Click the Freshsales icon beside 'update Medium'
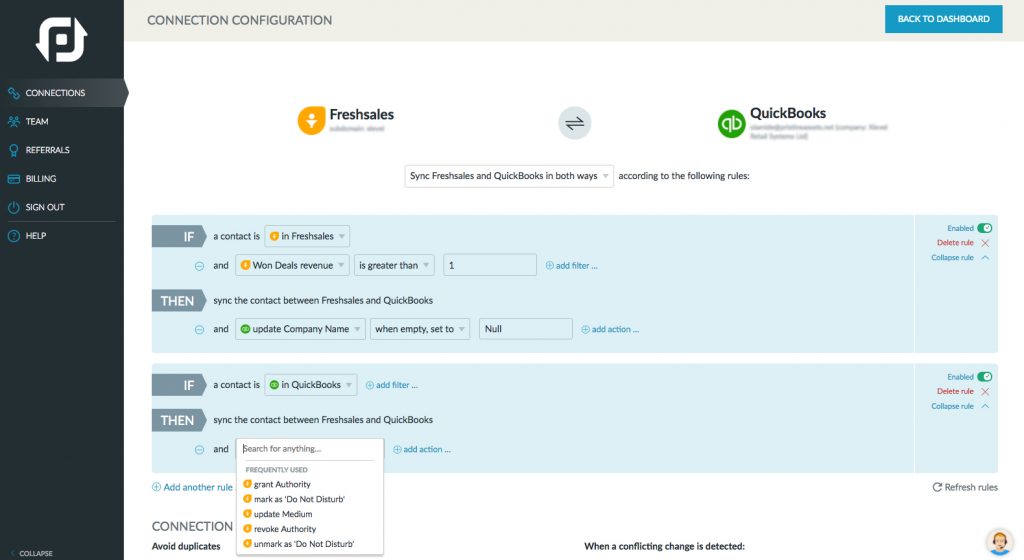Screen dimensions: 1024x560 248,514
